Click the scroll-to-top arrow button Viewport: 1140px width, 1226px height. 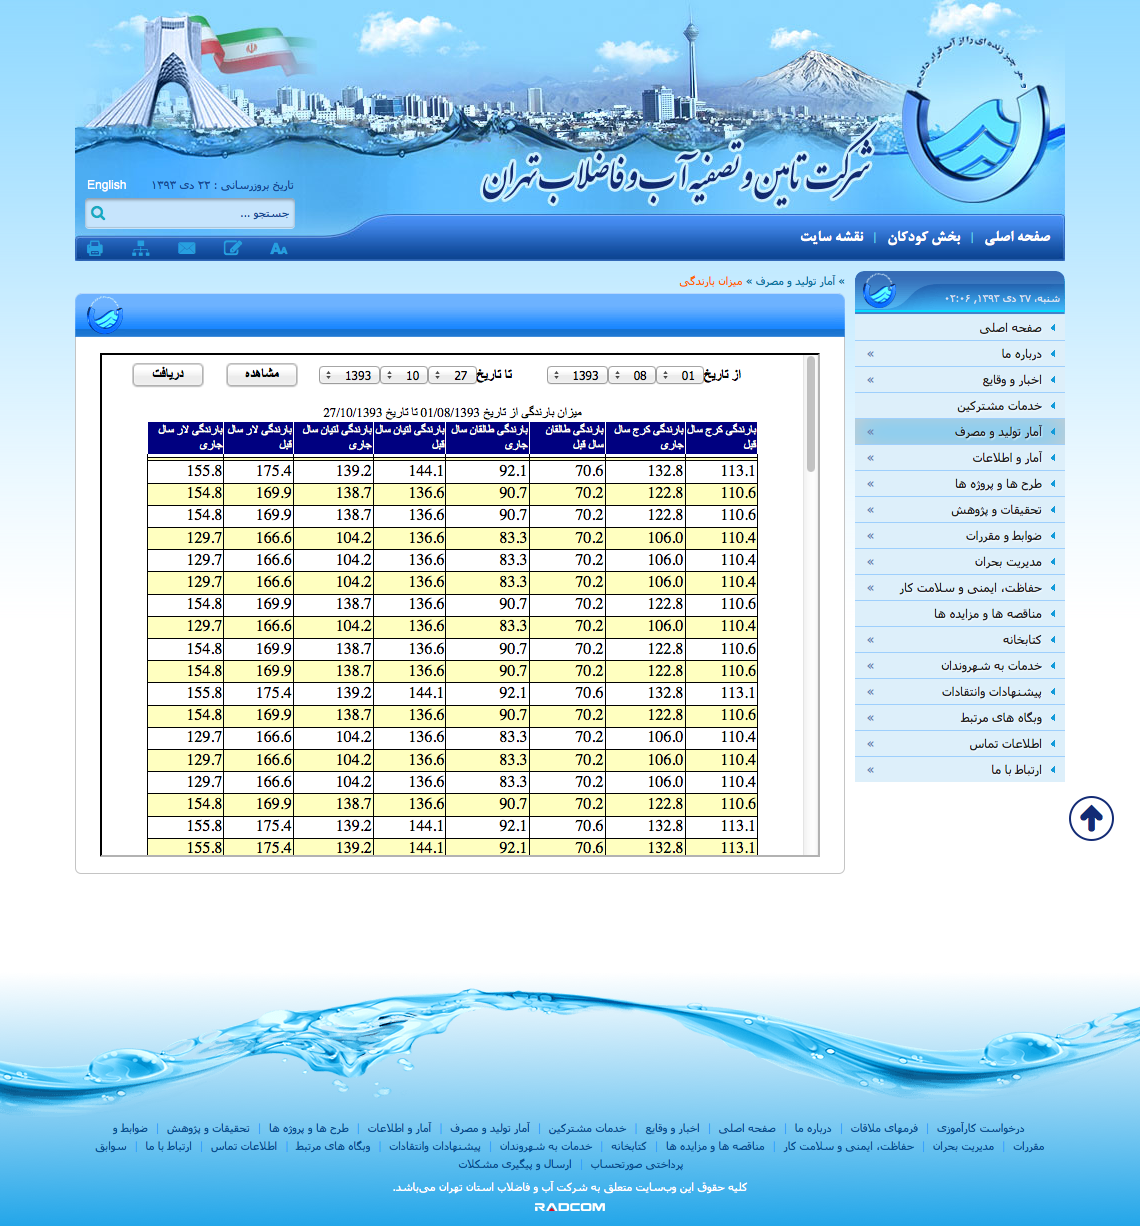pyautogui.click(x=1091, y=819)
